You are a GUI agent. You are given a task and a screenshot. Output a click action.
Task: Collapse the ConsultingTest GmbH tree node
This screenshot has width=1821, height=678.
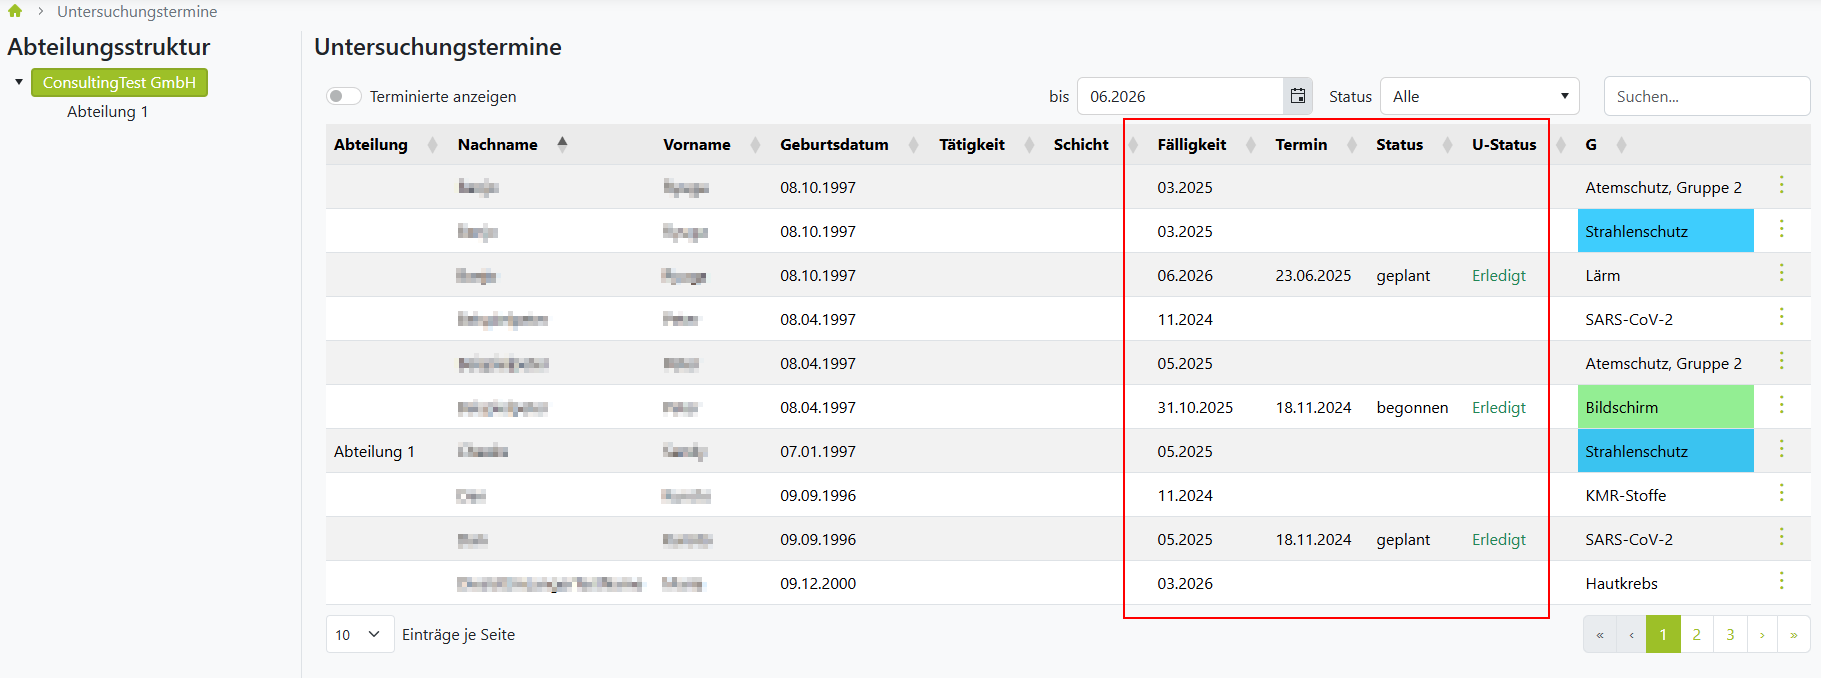[x=19, y=82]
